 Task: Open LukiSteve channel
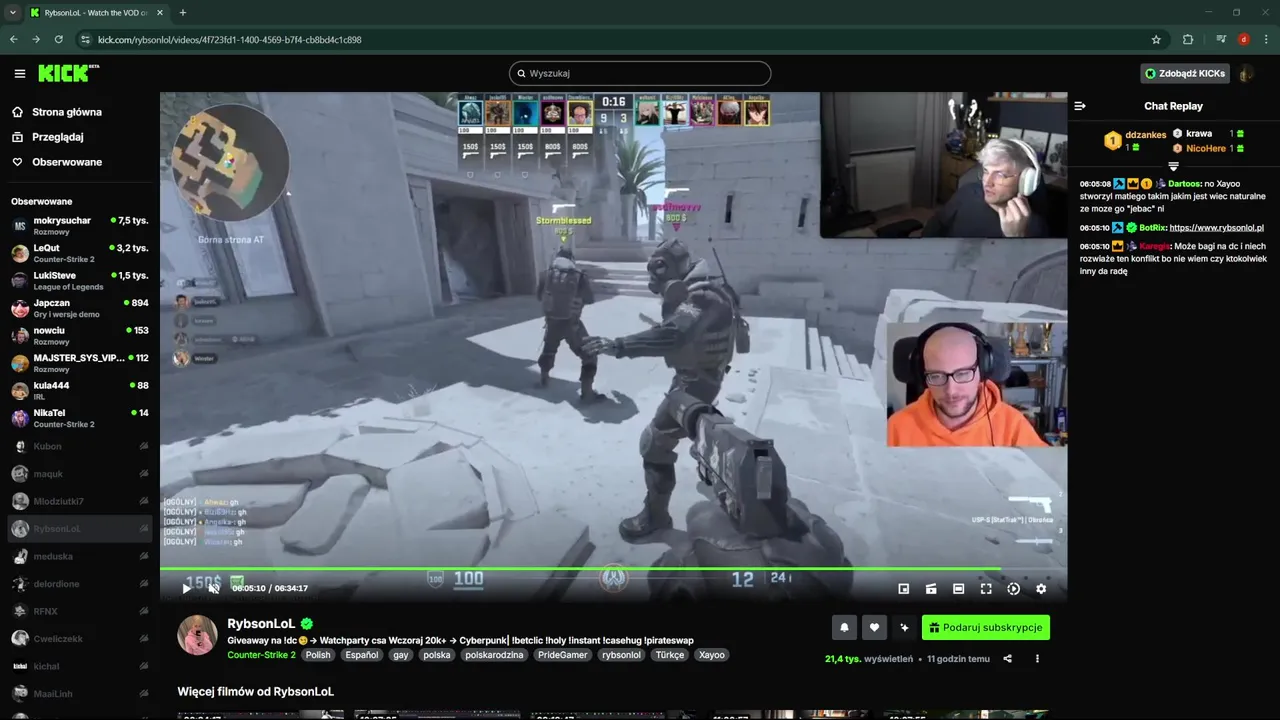(80, 281)
